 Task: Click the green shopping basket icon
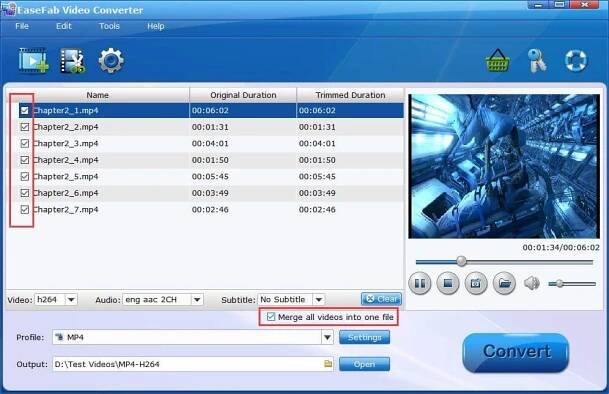(497, 61)
